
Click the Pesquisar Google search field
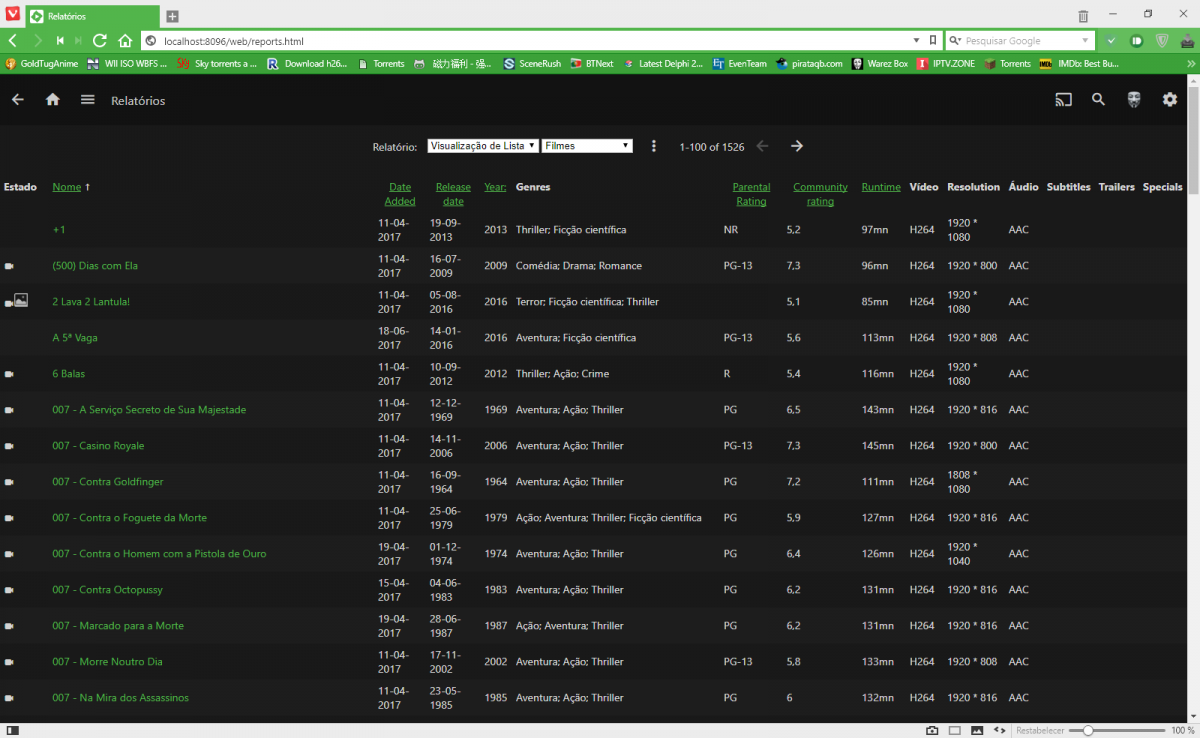(1020, 41)
